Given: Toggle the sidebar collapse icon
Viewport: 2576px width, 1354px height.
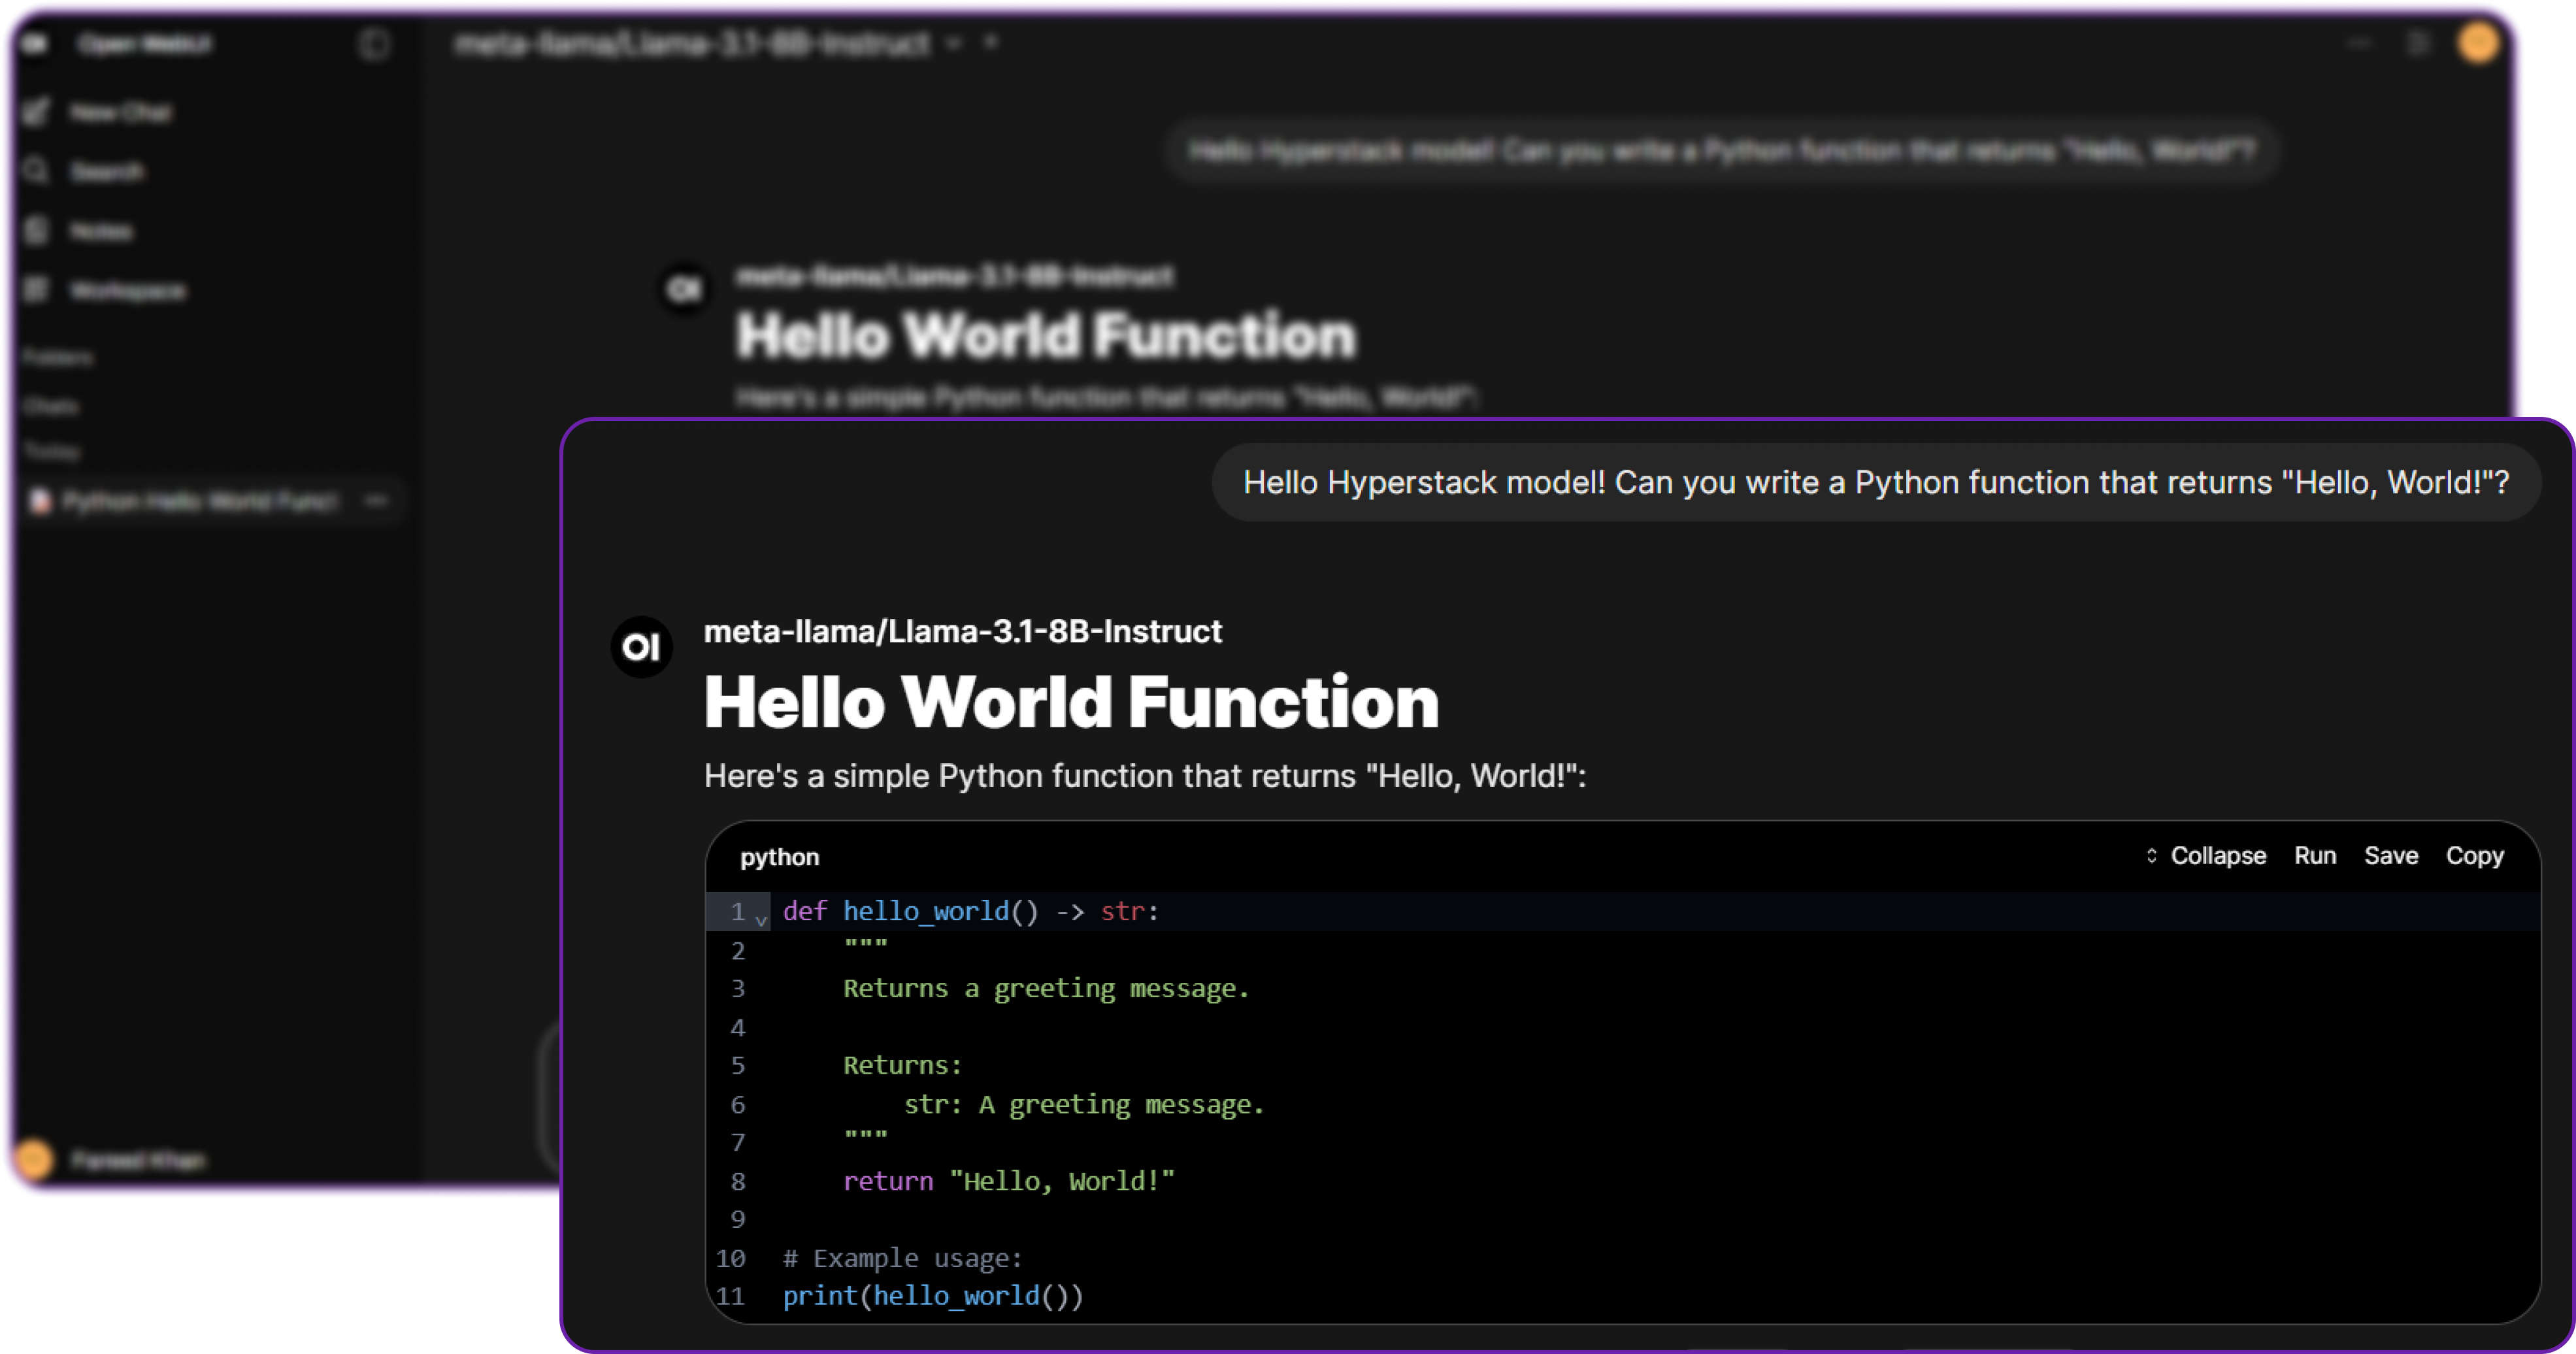Looking at the screenshot, I should (375, 44).
